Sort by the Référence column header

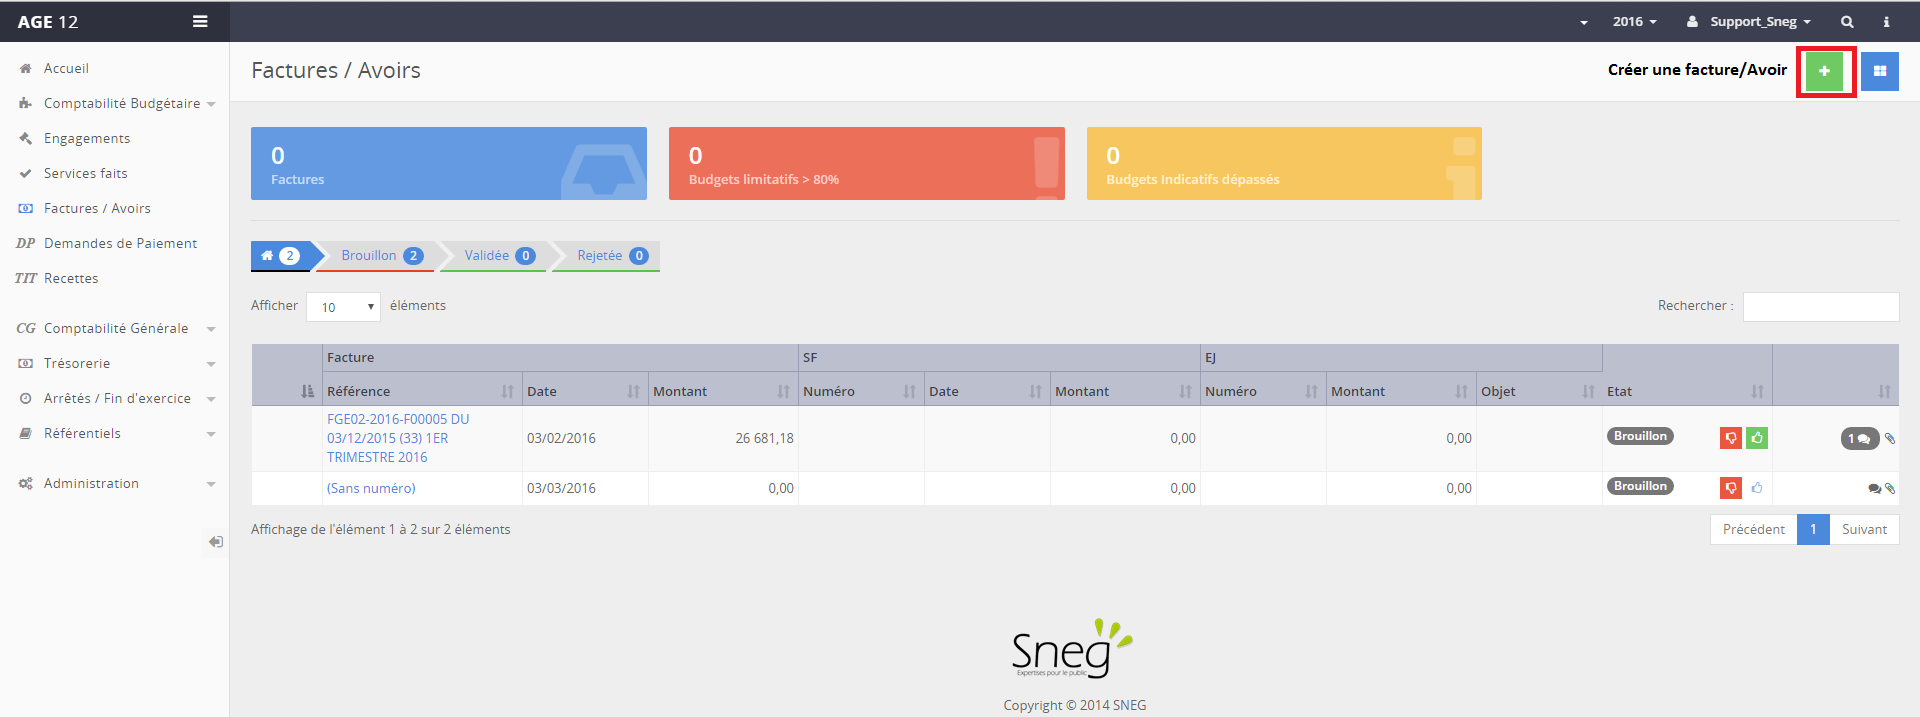click(420, 392)
